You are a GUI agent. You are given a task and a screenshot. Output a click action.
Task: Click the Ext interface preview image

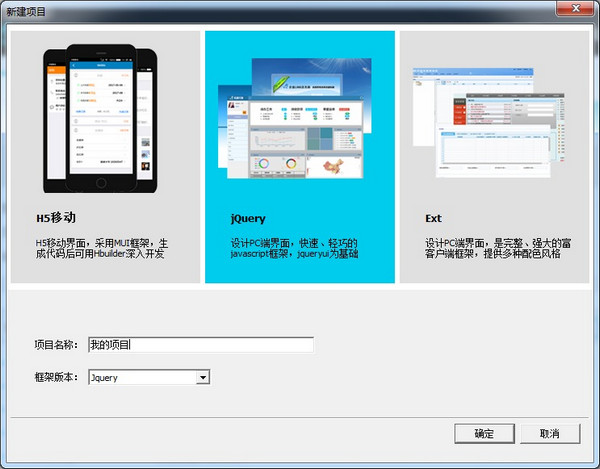(x=489, y=122)
